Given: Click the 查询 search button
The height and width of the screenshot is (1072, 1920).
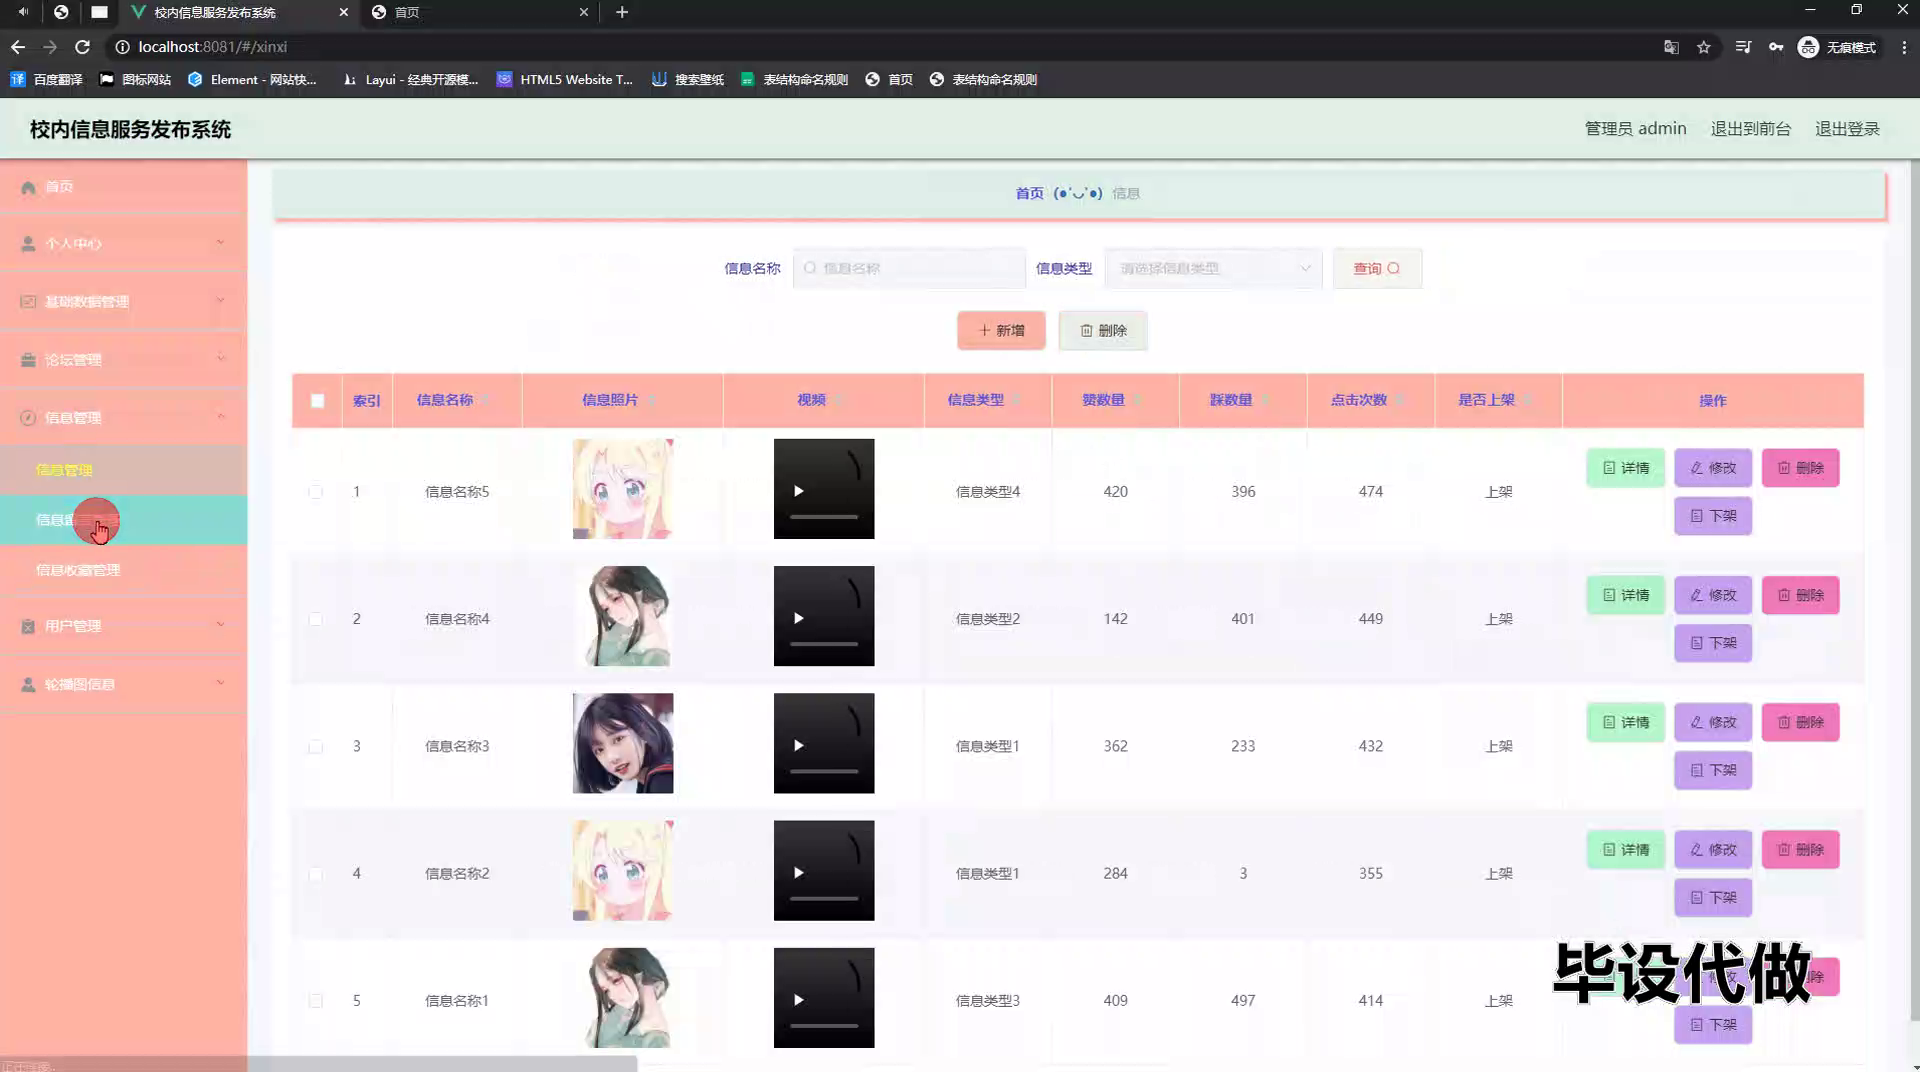Looking at the screenshot, I should click(1377, 268).
